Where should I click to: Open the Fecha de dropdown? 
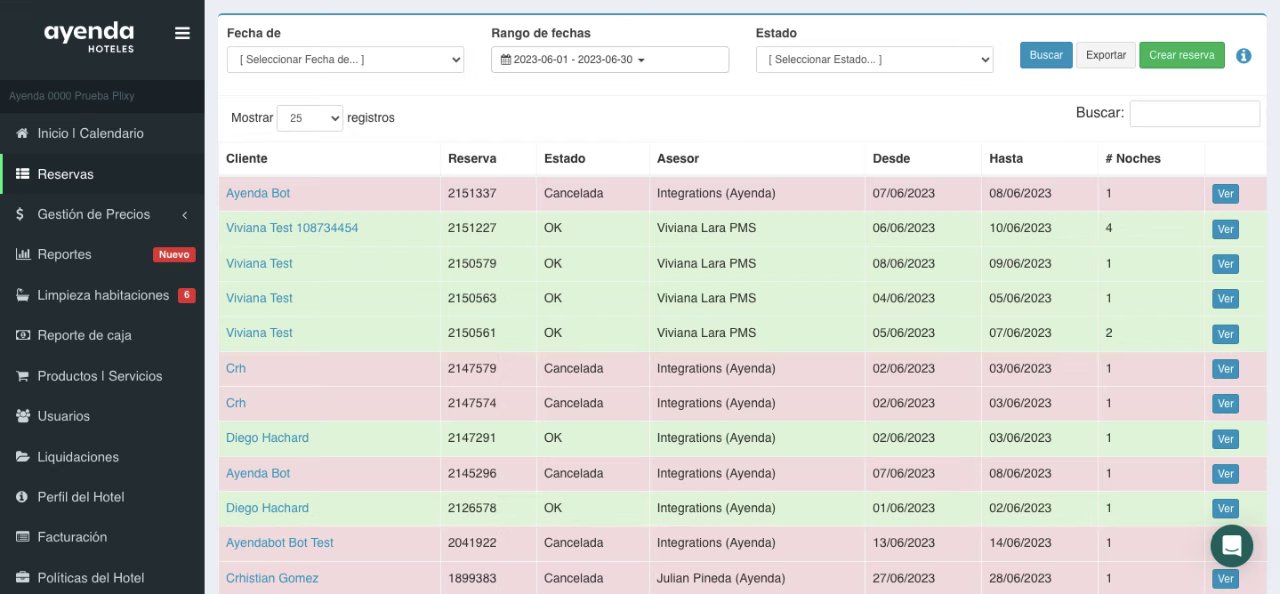tap(345, 60)
